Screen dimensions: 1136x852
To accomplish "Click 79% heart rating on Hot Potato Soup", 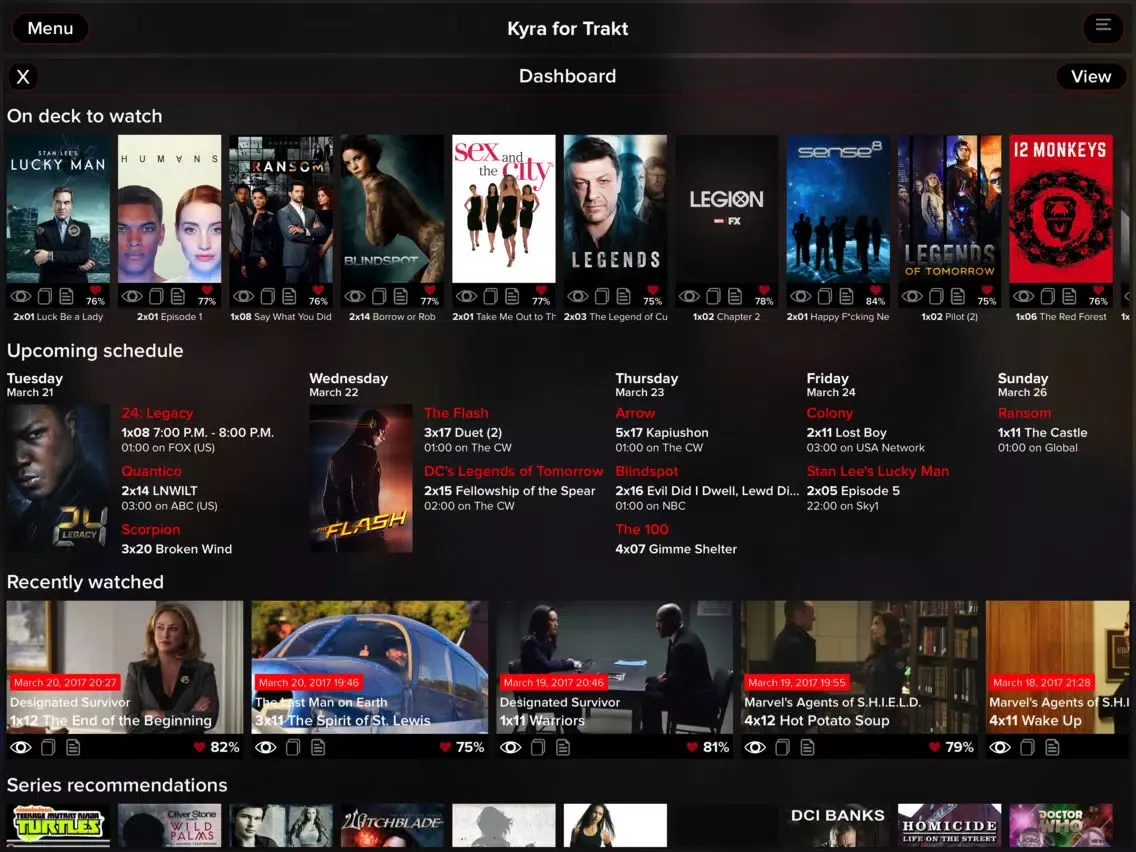I will [952, 747].
